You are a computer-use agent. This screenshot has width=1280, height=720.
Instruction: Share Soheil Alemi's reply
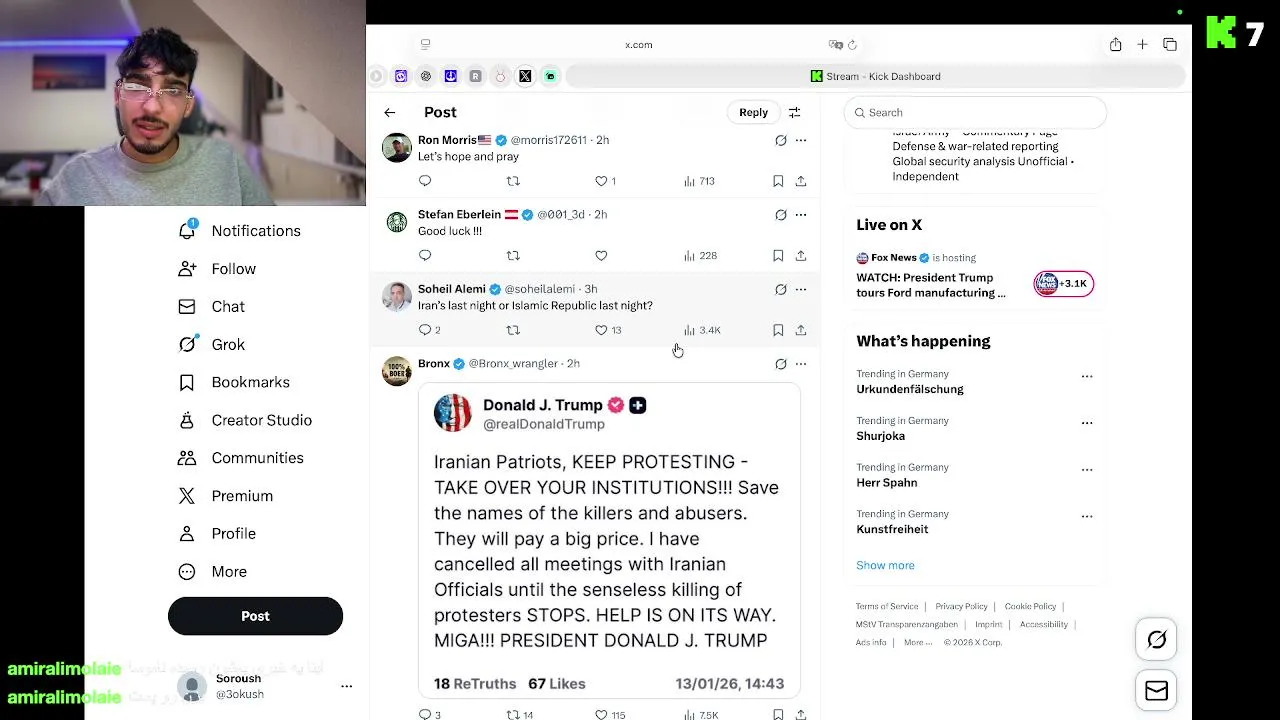[x=801, y=330]
